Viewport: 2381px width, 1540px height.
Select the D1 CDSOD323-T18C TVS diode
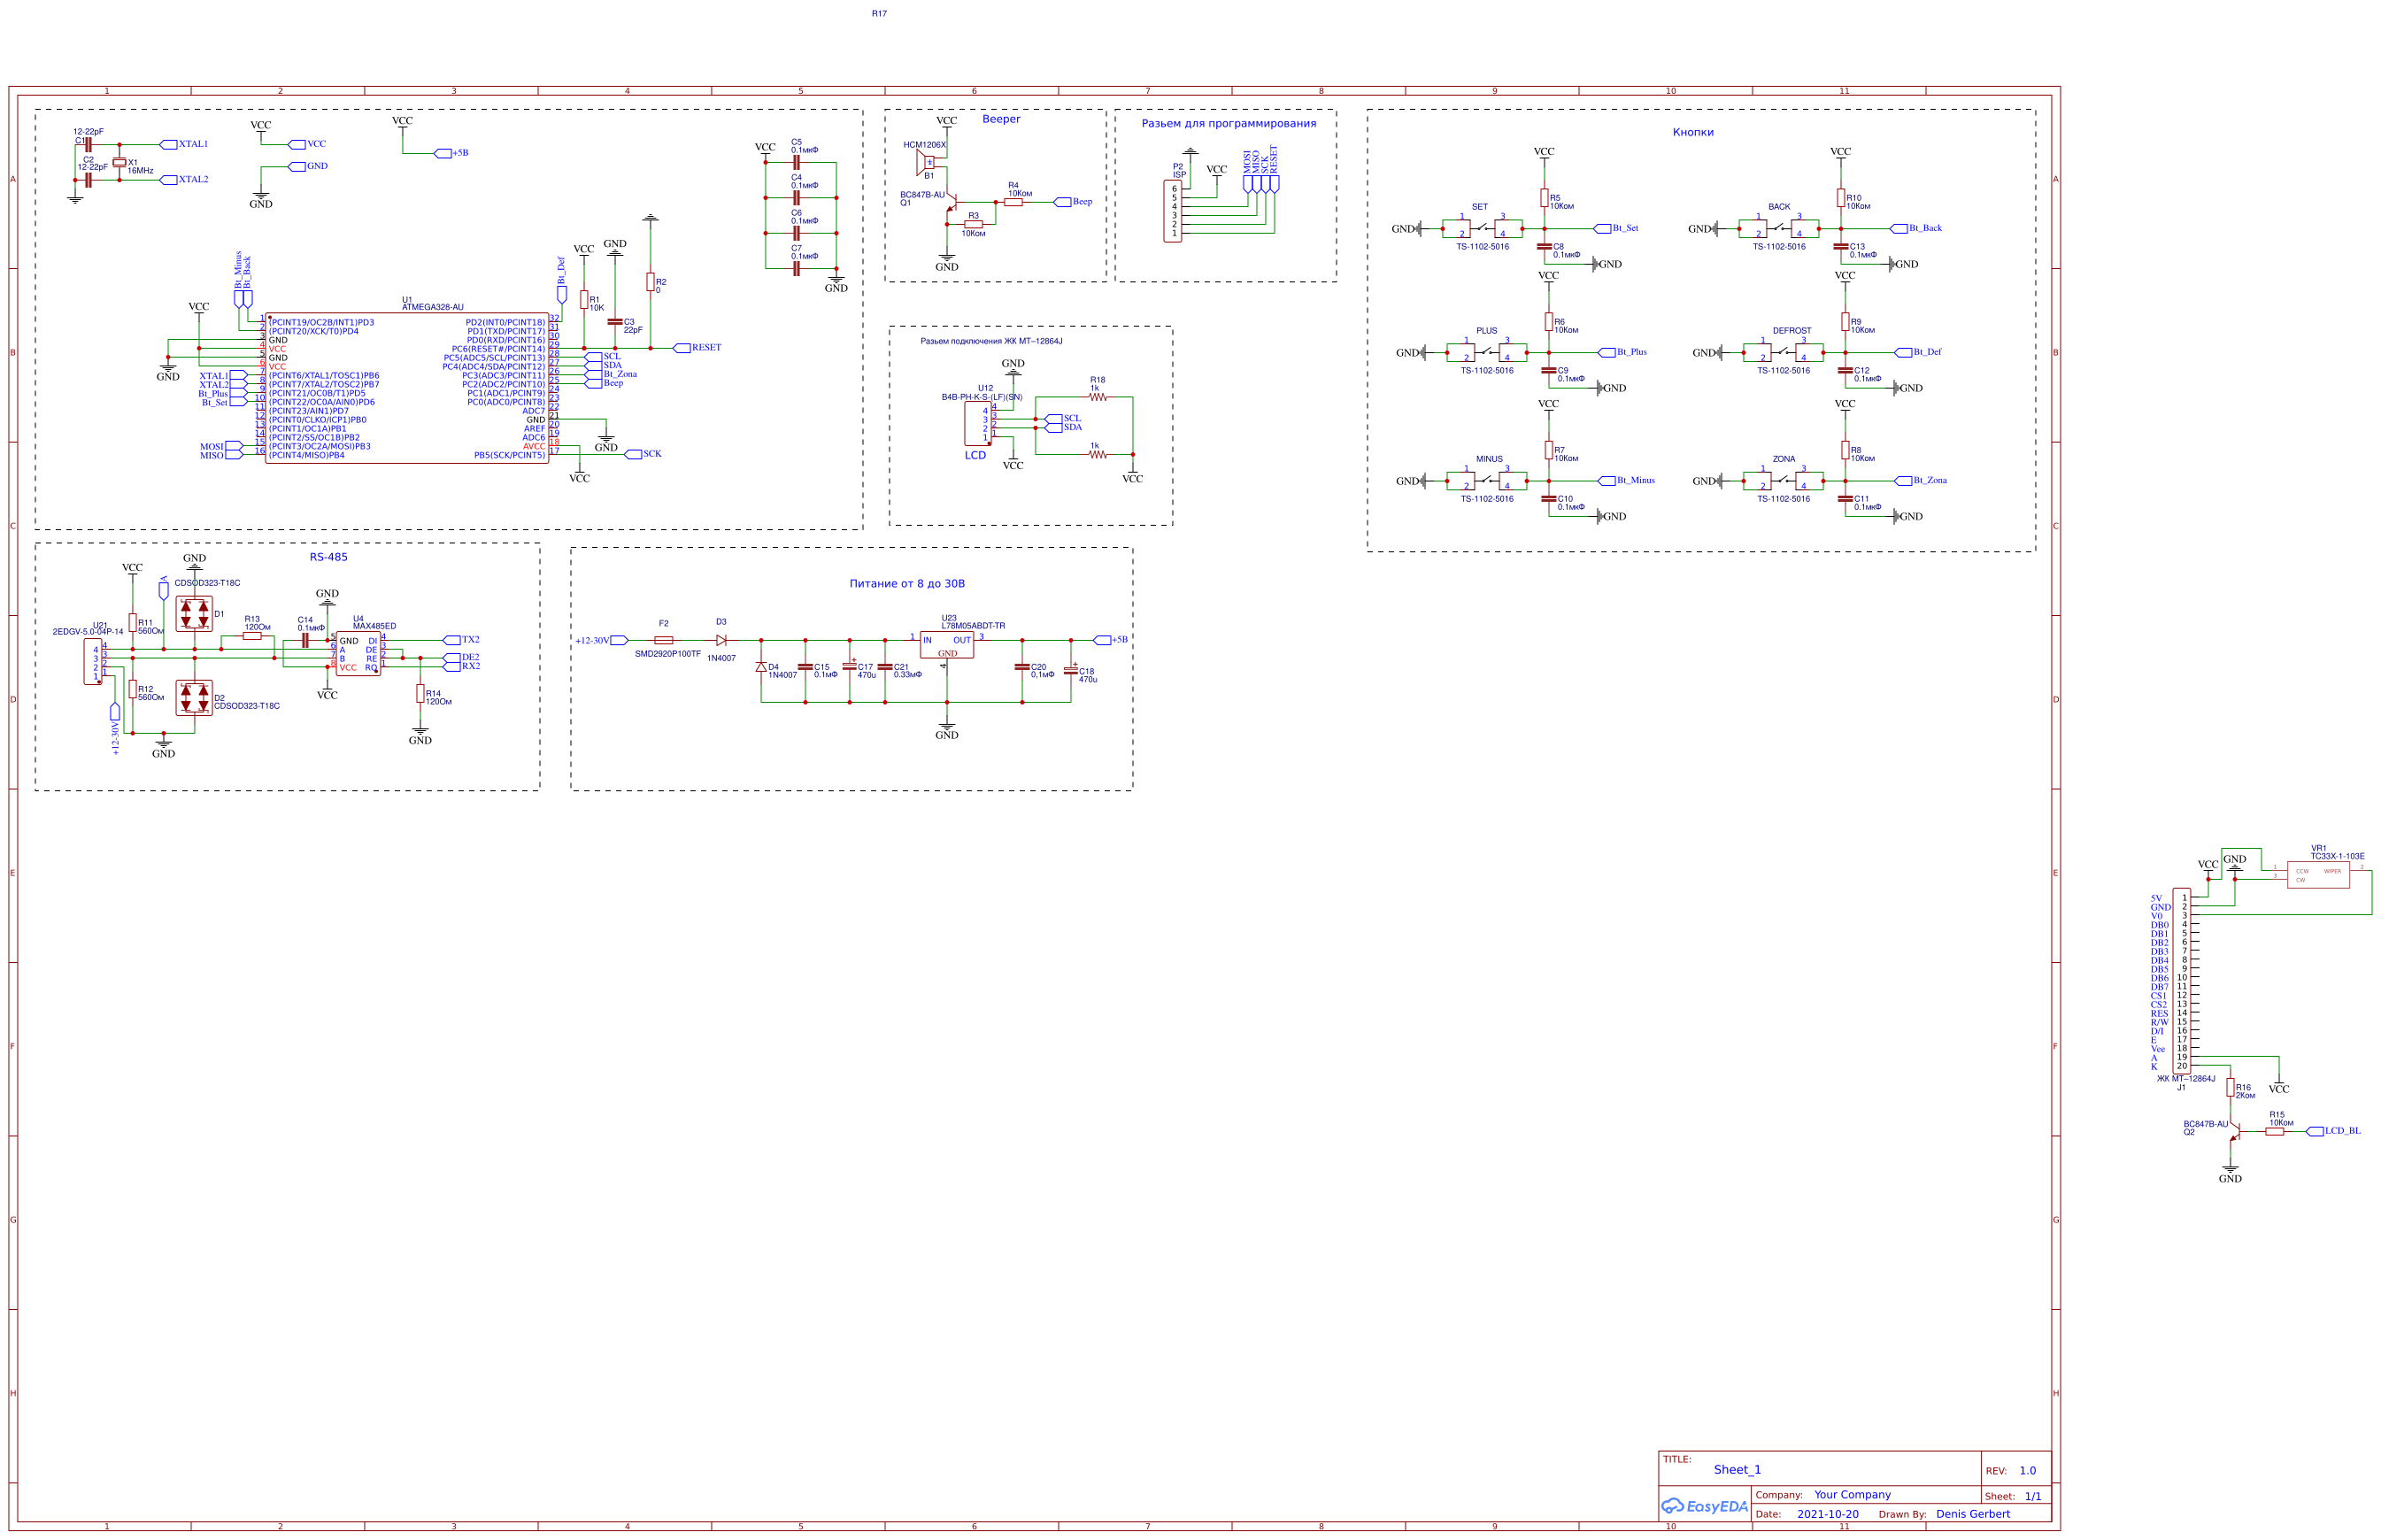tap(194, 614)
